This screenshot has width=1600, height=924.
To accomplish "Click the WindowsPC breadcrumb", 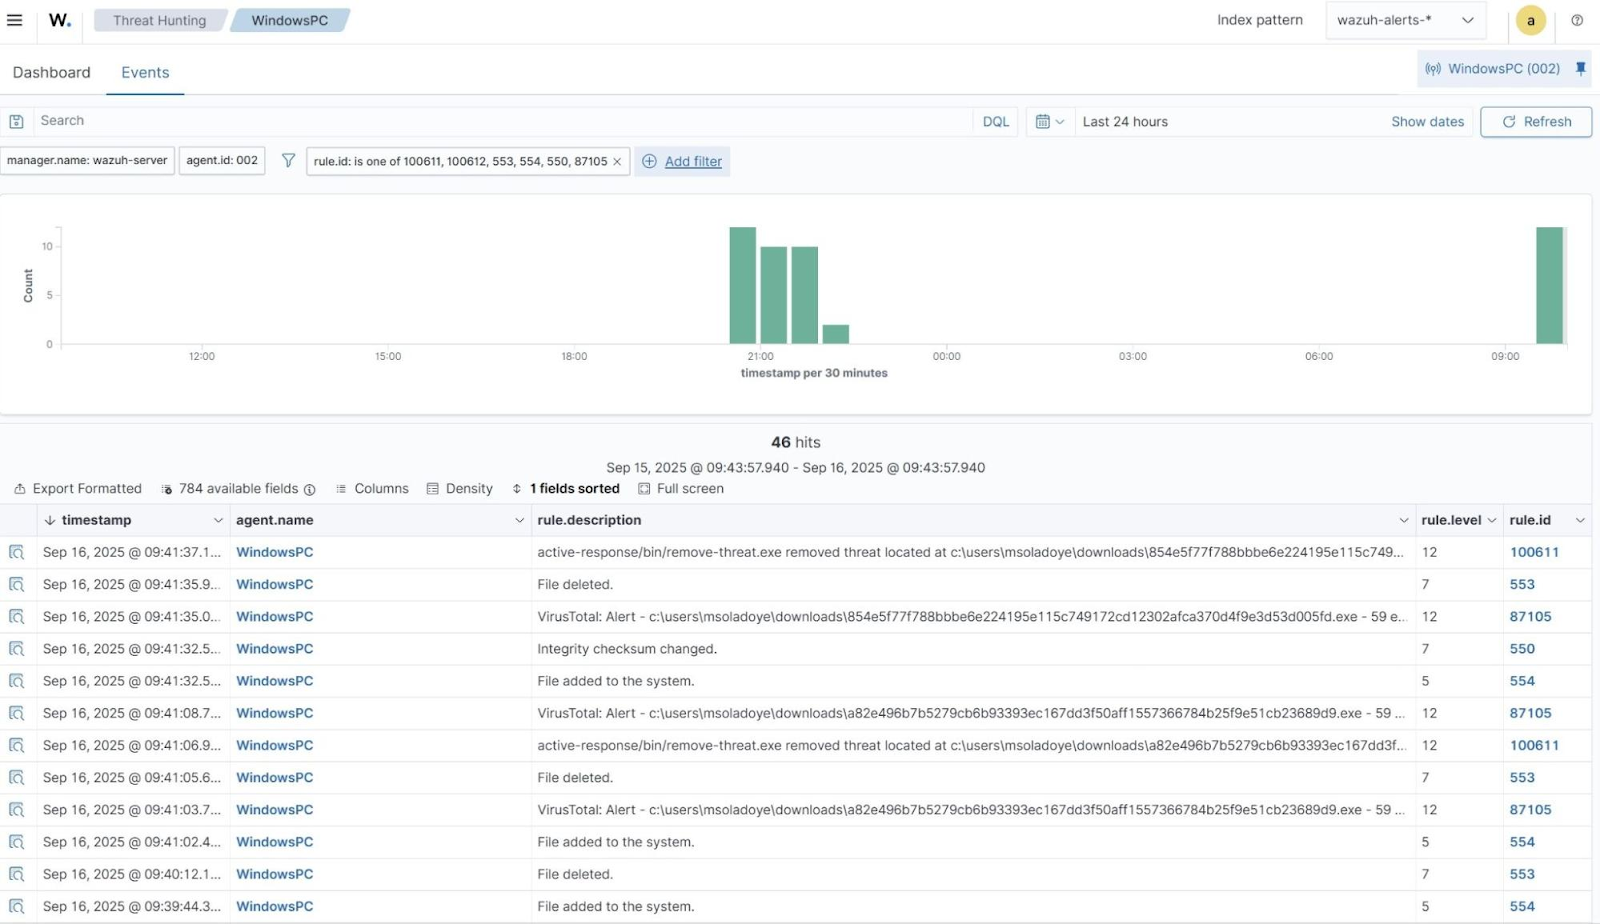I will [x=290, y=20].
